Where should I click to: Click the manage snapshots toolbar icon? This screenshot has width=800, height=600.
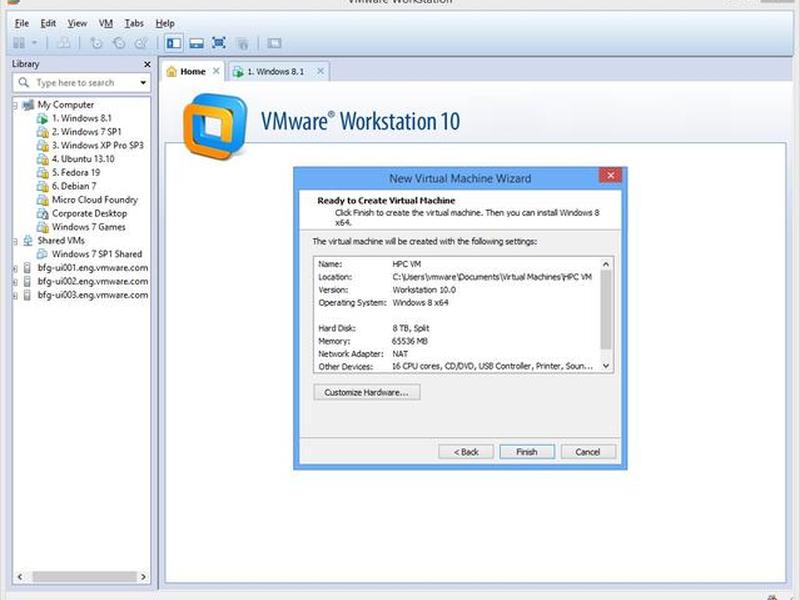(141, 43)
